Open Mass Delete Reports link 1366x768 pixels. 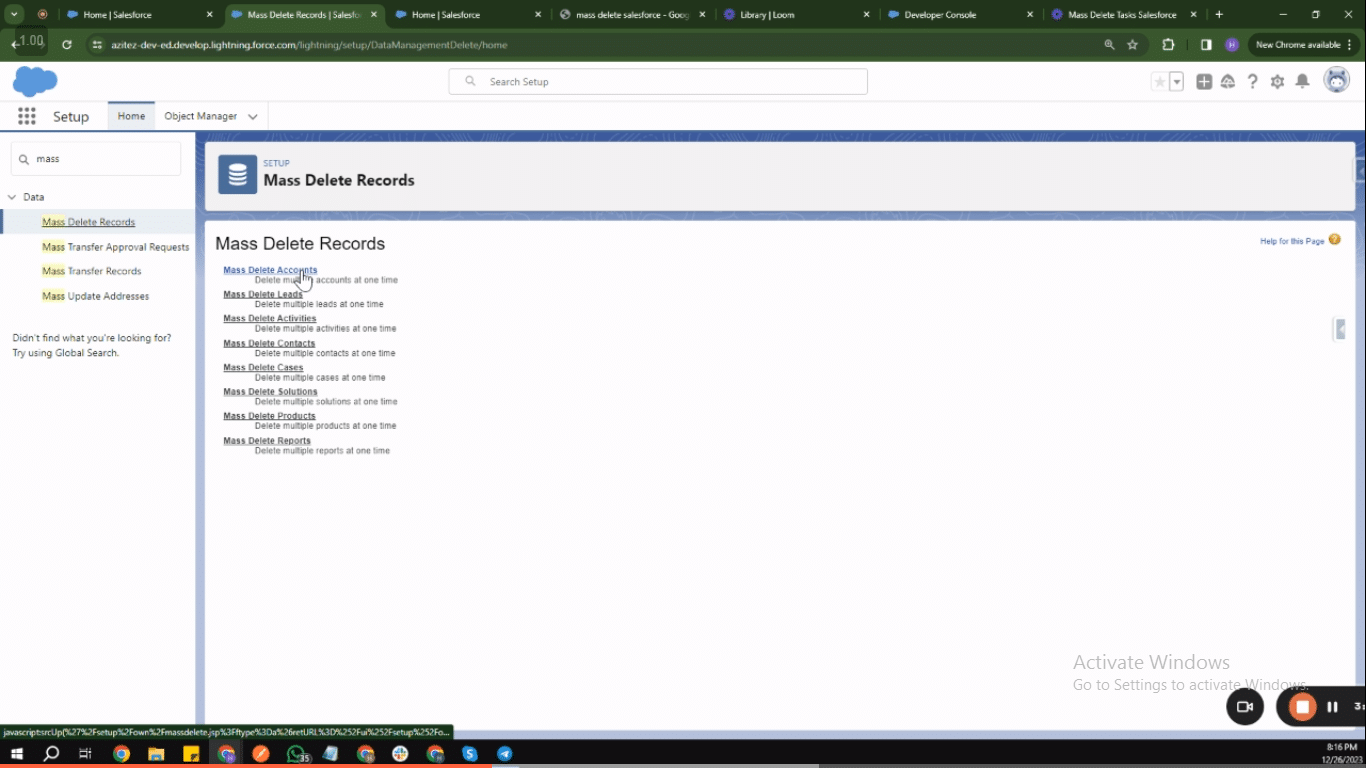point(267,440)
